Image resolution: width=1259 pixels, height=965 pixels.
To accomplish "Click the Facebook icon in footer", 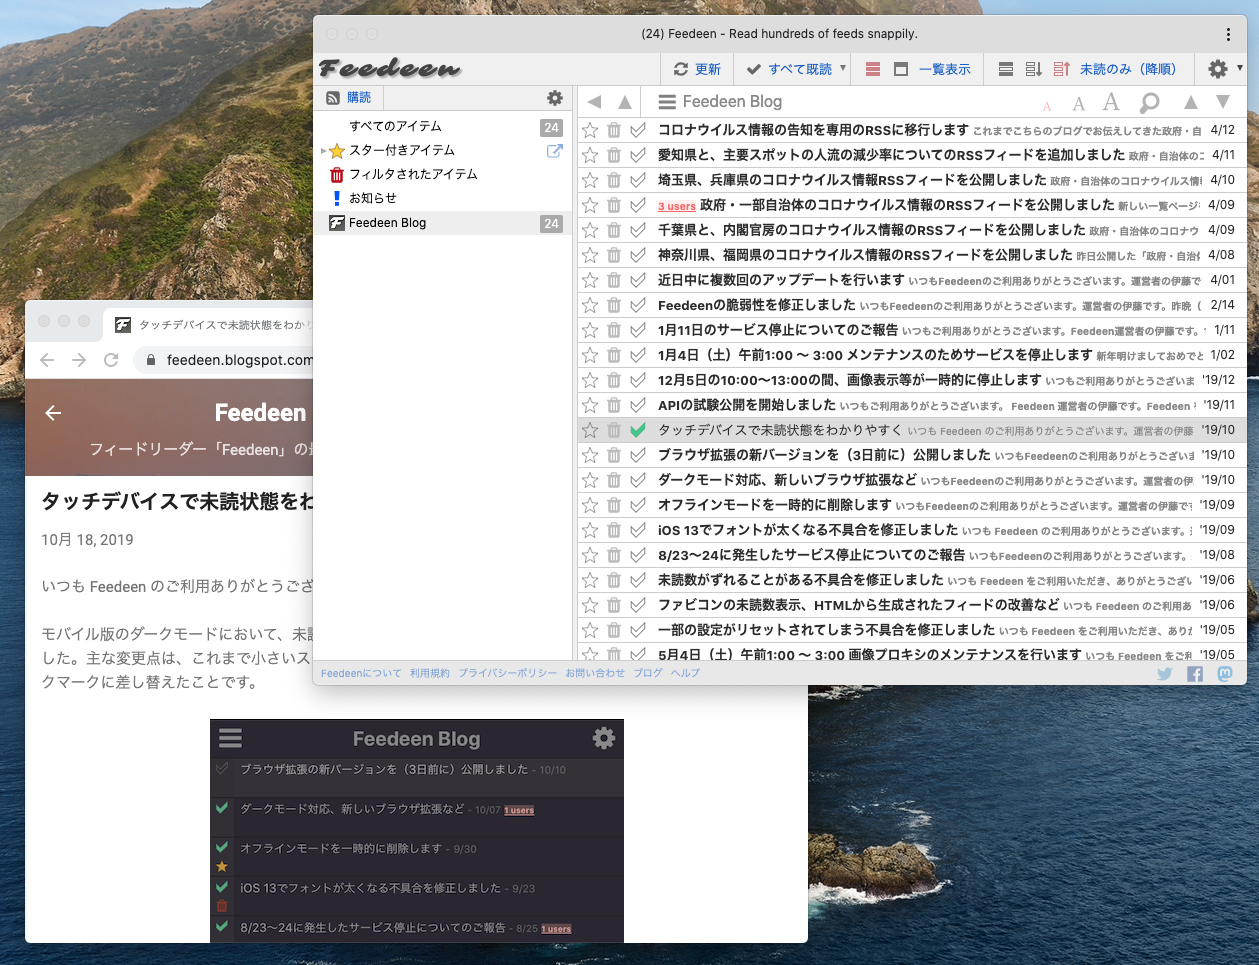I will (x=1195, y=674).
